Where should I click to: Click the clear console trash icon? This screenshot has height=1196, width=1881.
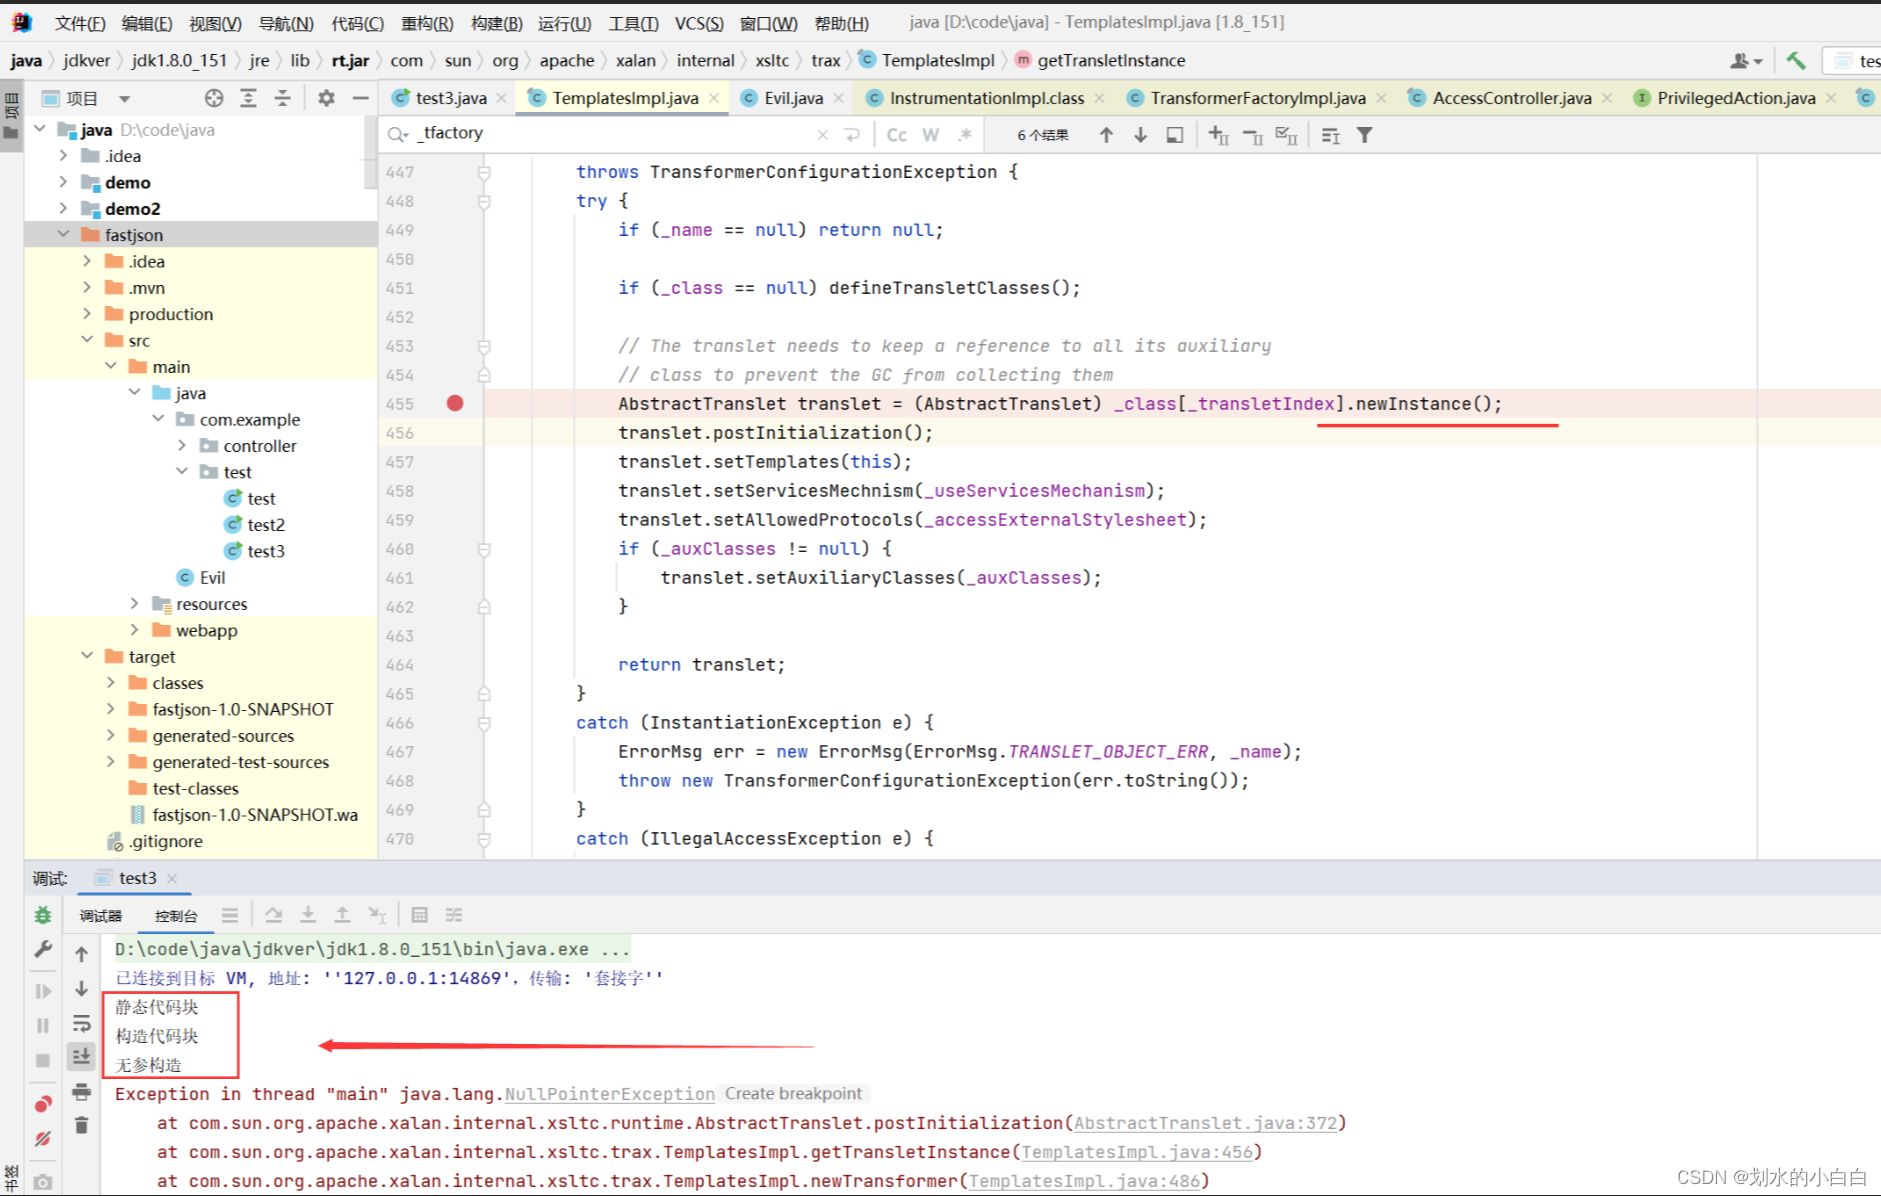coord(82,1125)
